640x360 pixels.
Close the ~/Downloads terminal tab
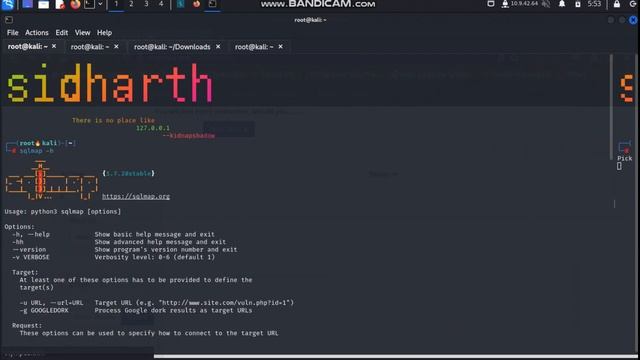218,47
